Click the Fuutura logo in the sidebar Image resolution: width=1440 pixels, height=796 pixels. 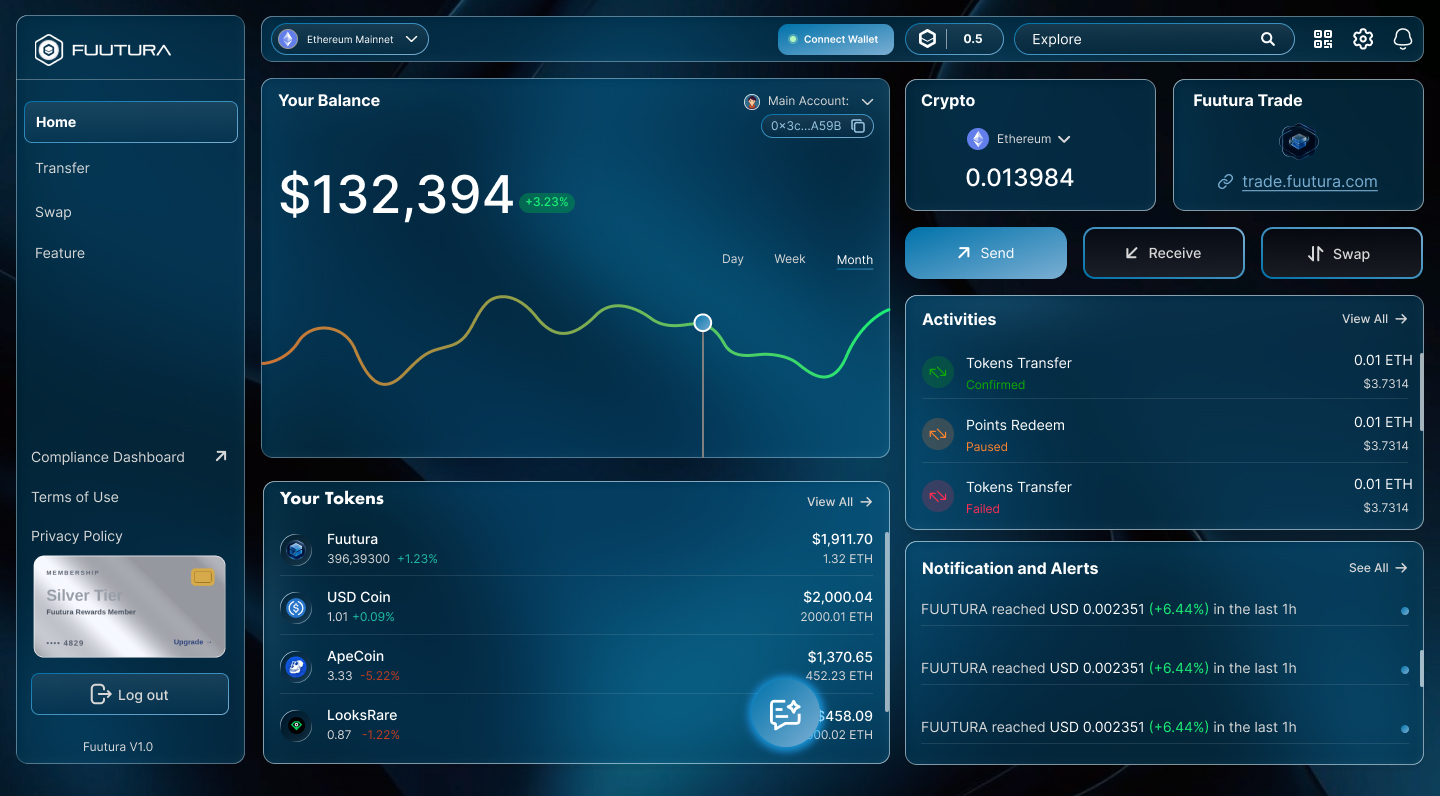(103, 49)
